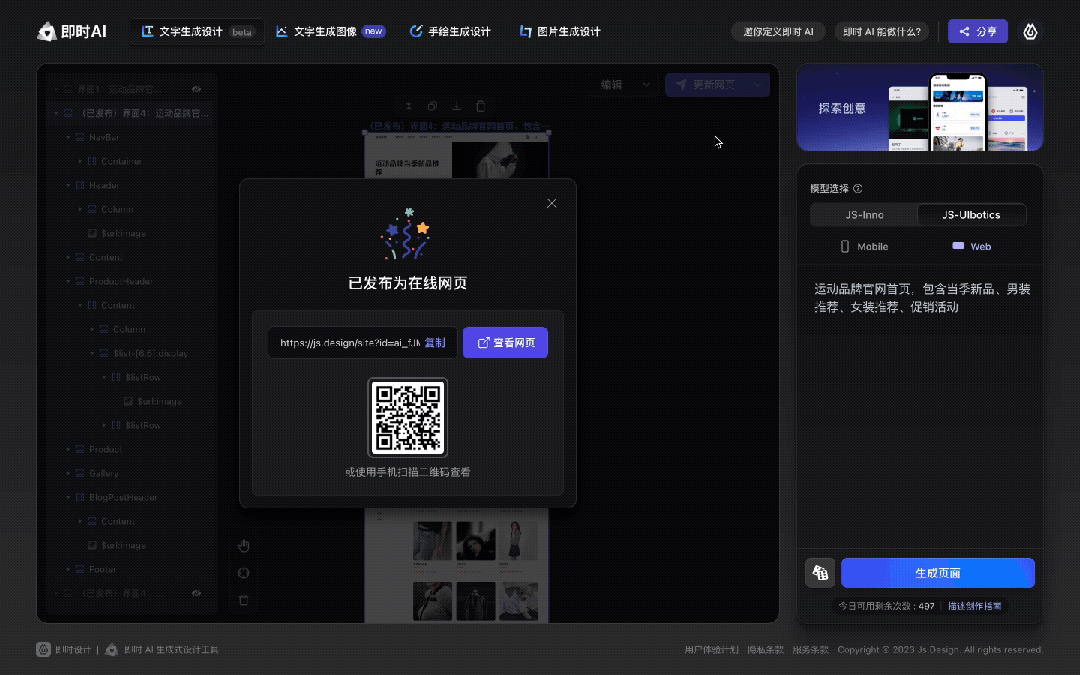Viewport: 1080px width, 675px height.
Task: Click the dice random-prompt icon
Action: tap(820, 572)
